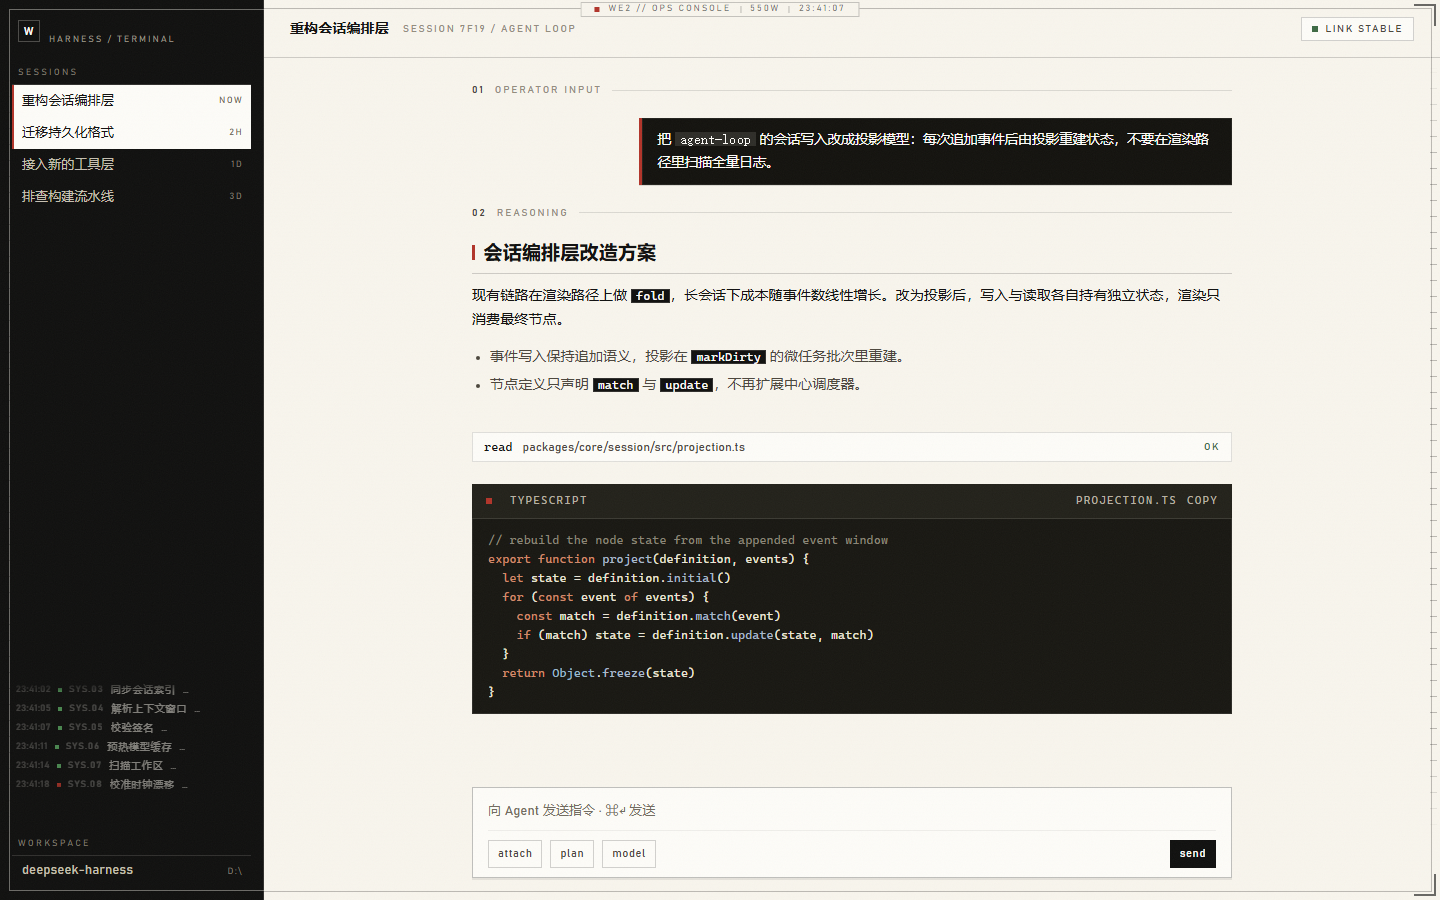Click the PROJECTION.TS filename in code header
Viewport: 1440px width, 900px height.
1126,500
